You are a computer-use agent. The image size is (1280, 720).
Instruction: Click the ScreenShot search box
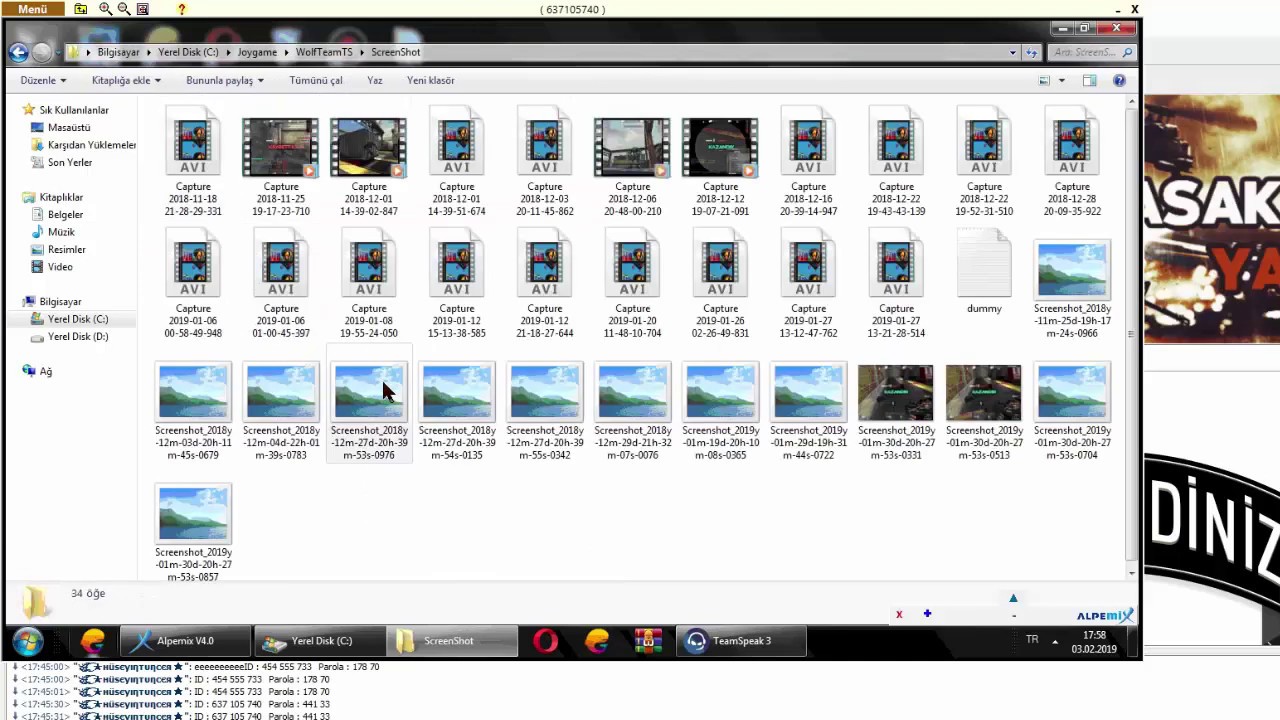1091,52
